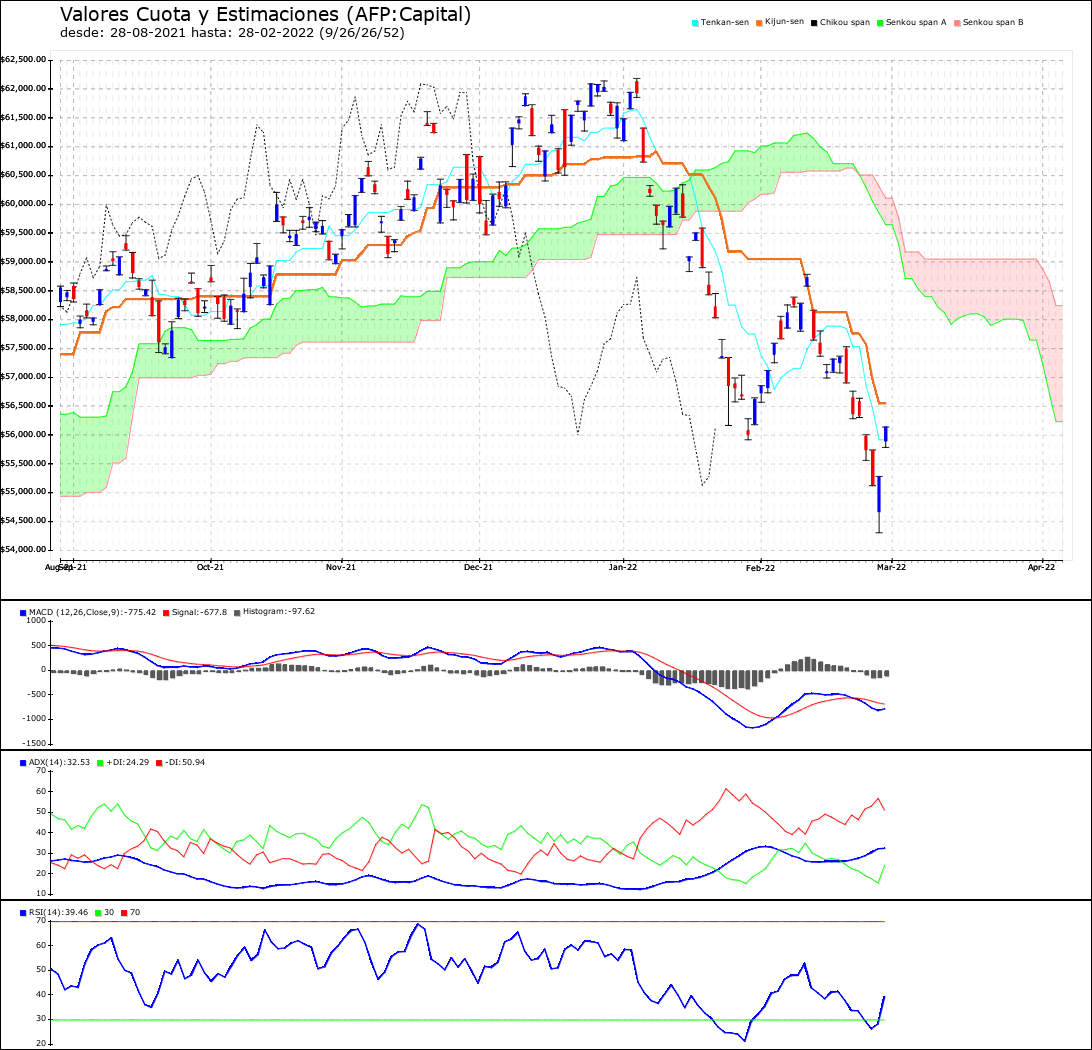Click the Senkou span B legend label

pyautogui.click(x=993, y=22)
